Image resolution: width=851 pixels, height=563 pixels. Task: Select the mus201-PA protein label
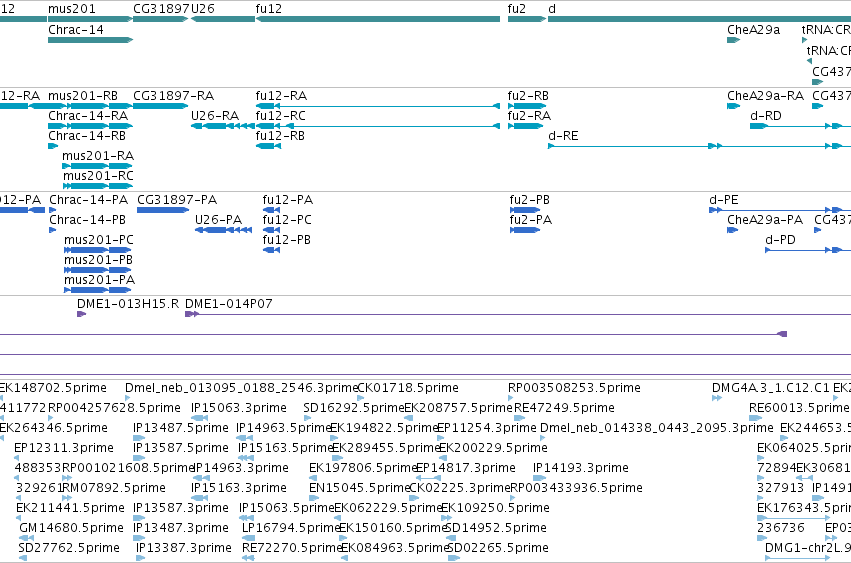pos(99,280)
